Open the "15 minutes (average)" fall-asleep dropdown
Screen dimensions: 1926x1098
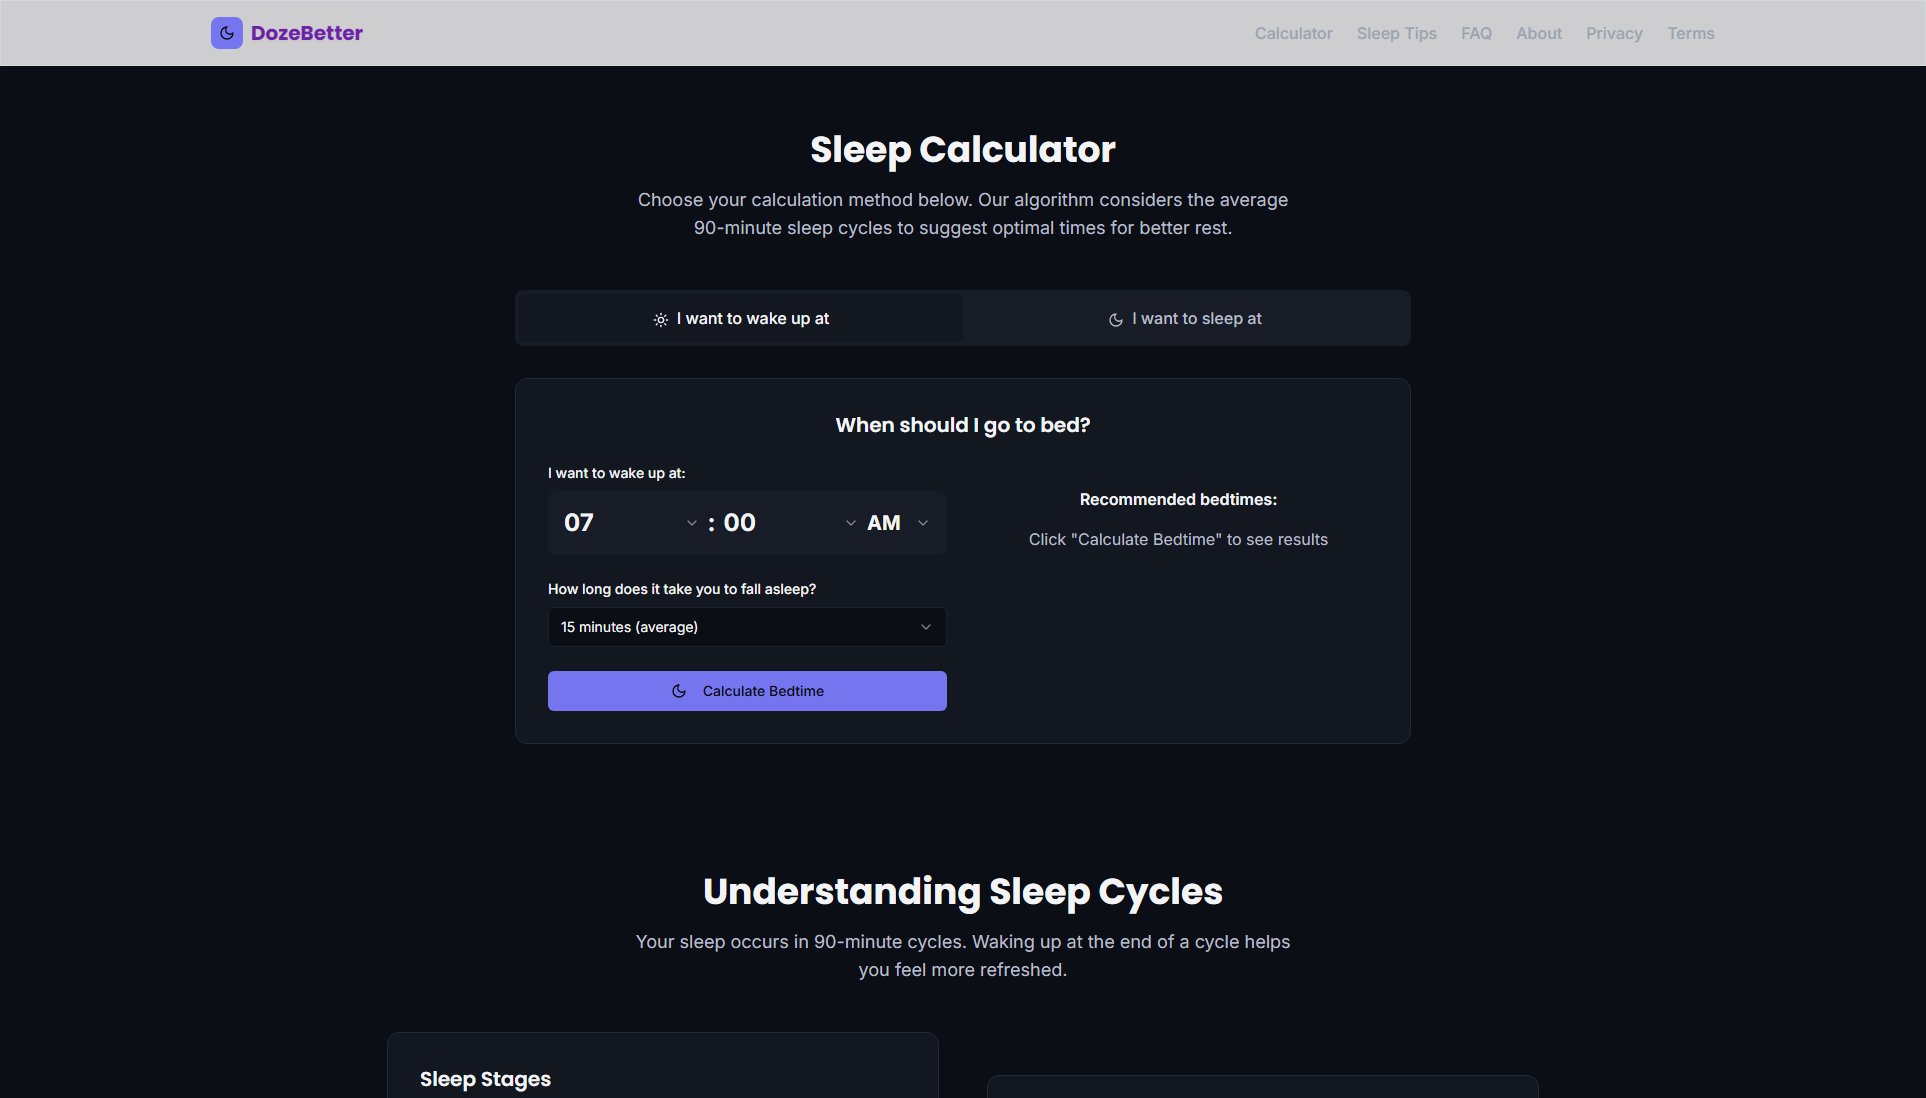coord(746,627)
